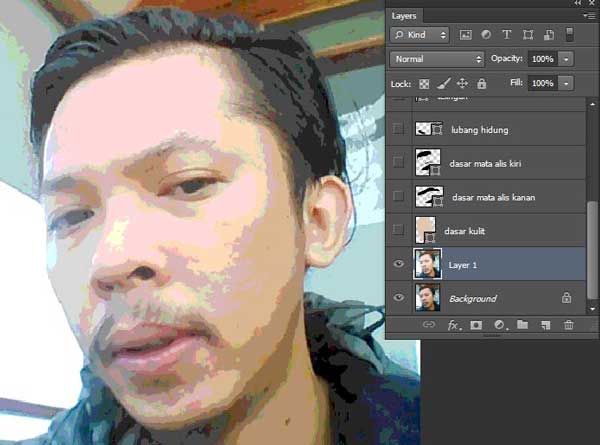
Task: Filter layers by pixel layers icon
Action: tap(465, 35)
